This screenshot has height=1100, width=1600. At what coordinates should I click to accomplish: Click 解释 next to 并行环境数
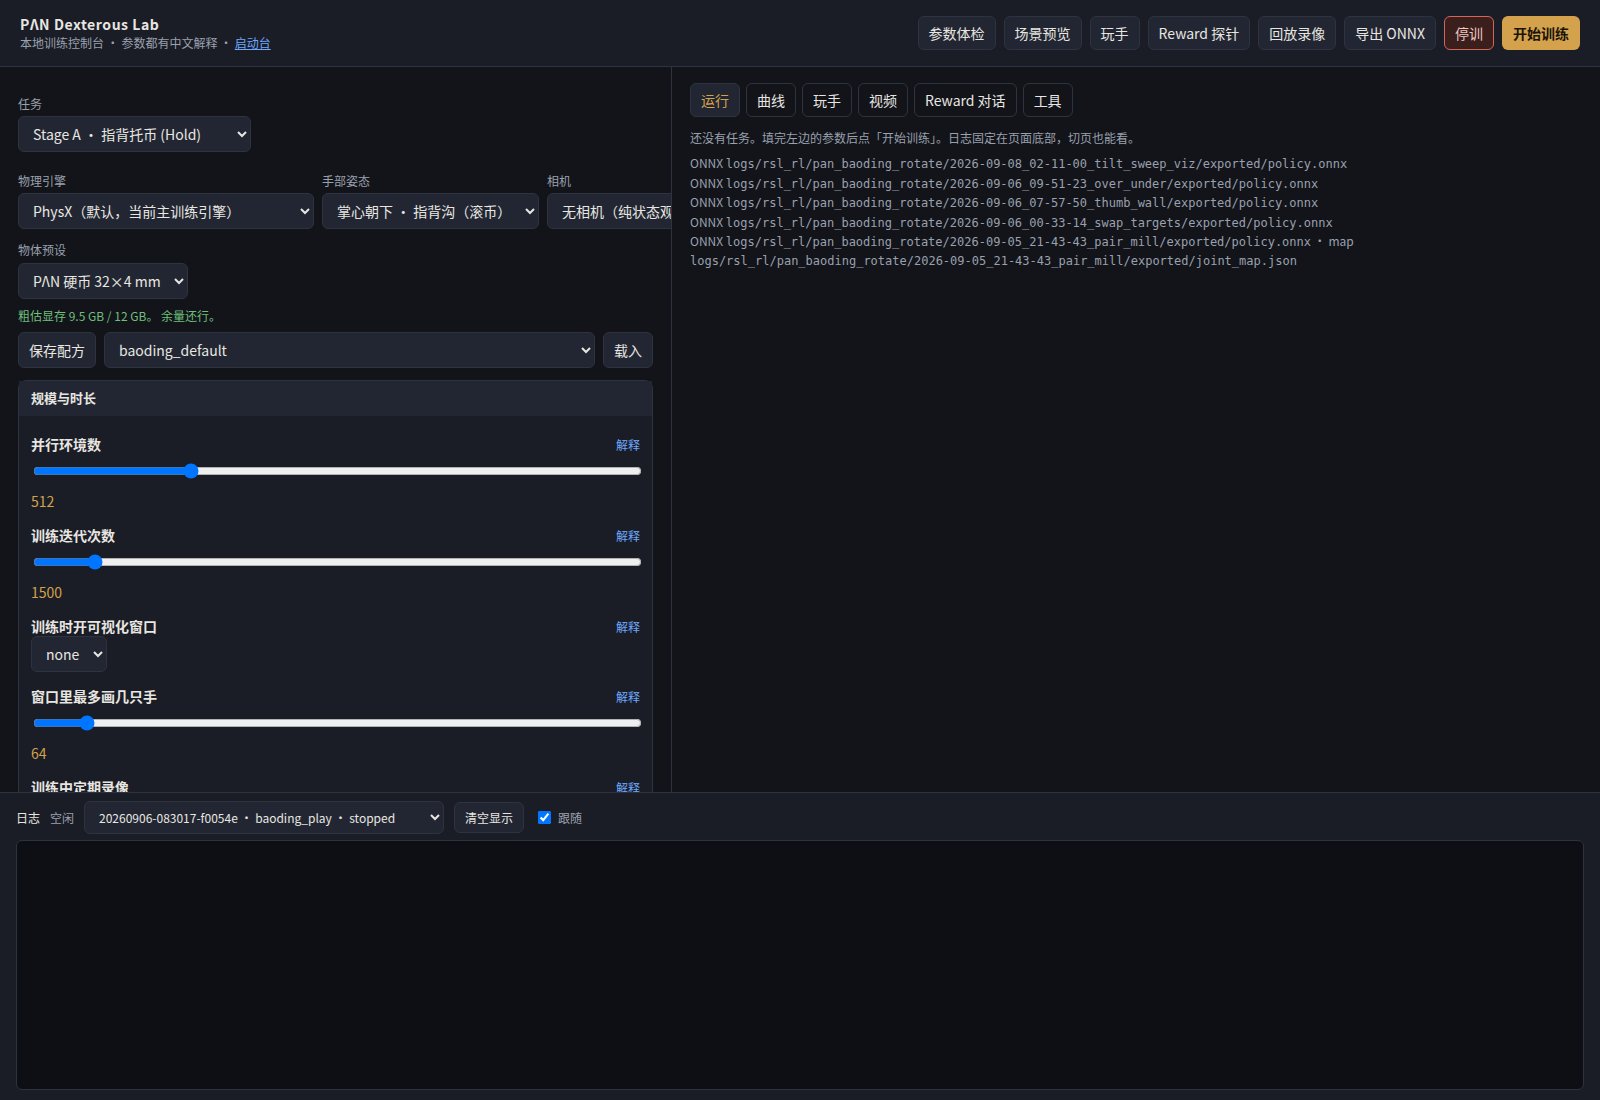(628, 445)
